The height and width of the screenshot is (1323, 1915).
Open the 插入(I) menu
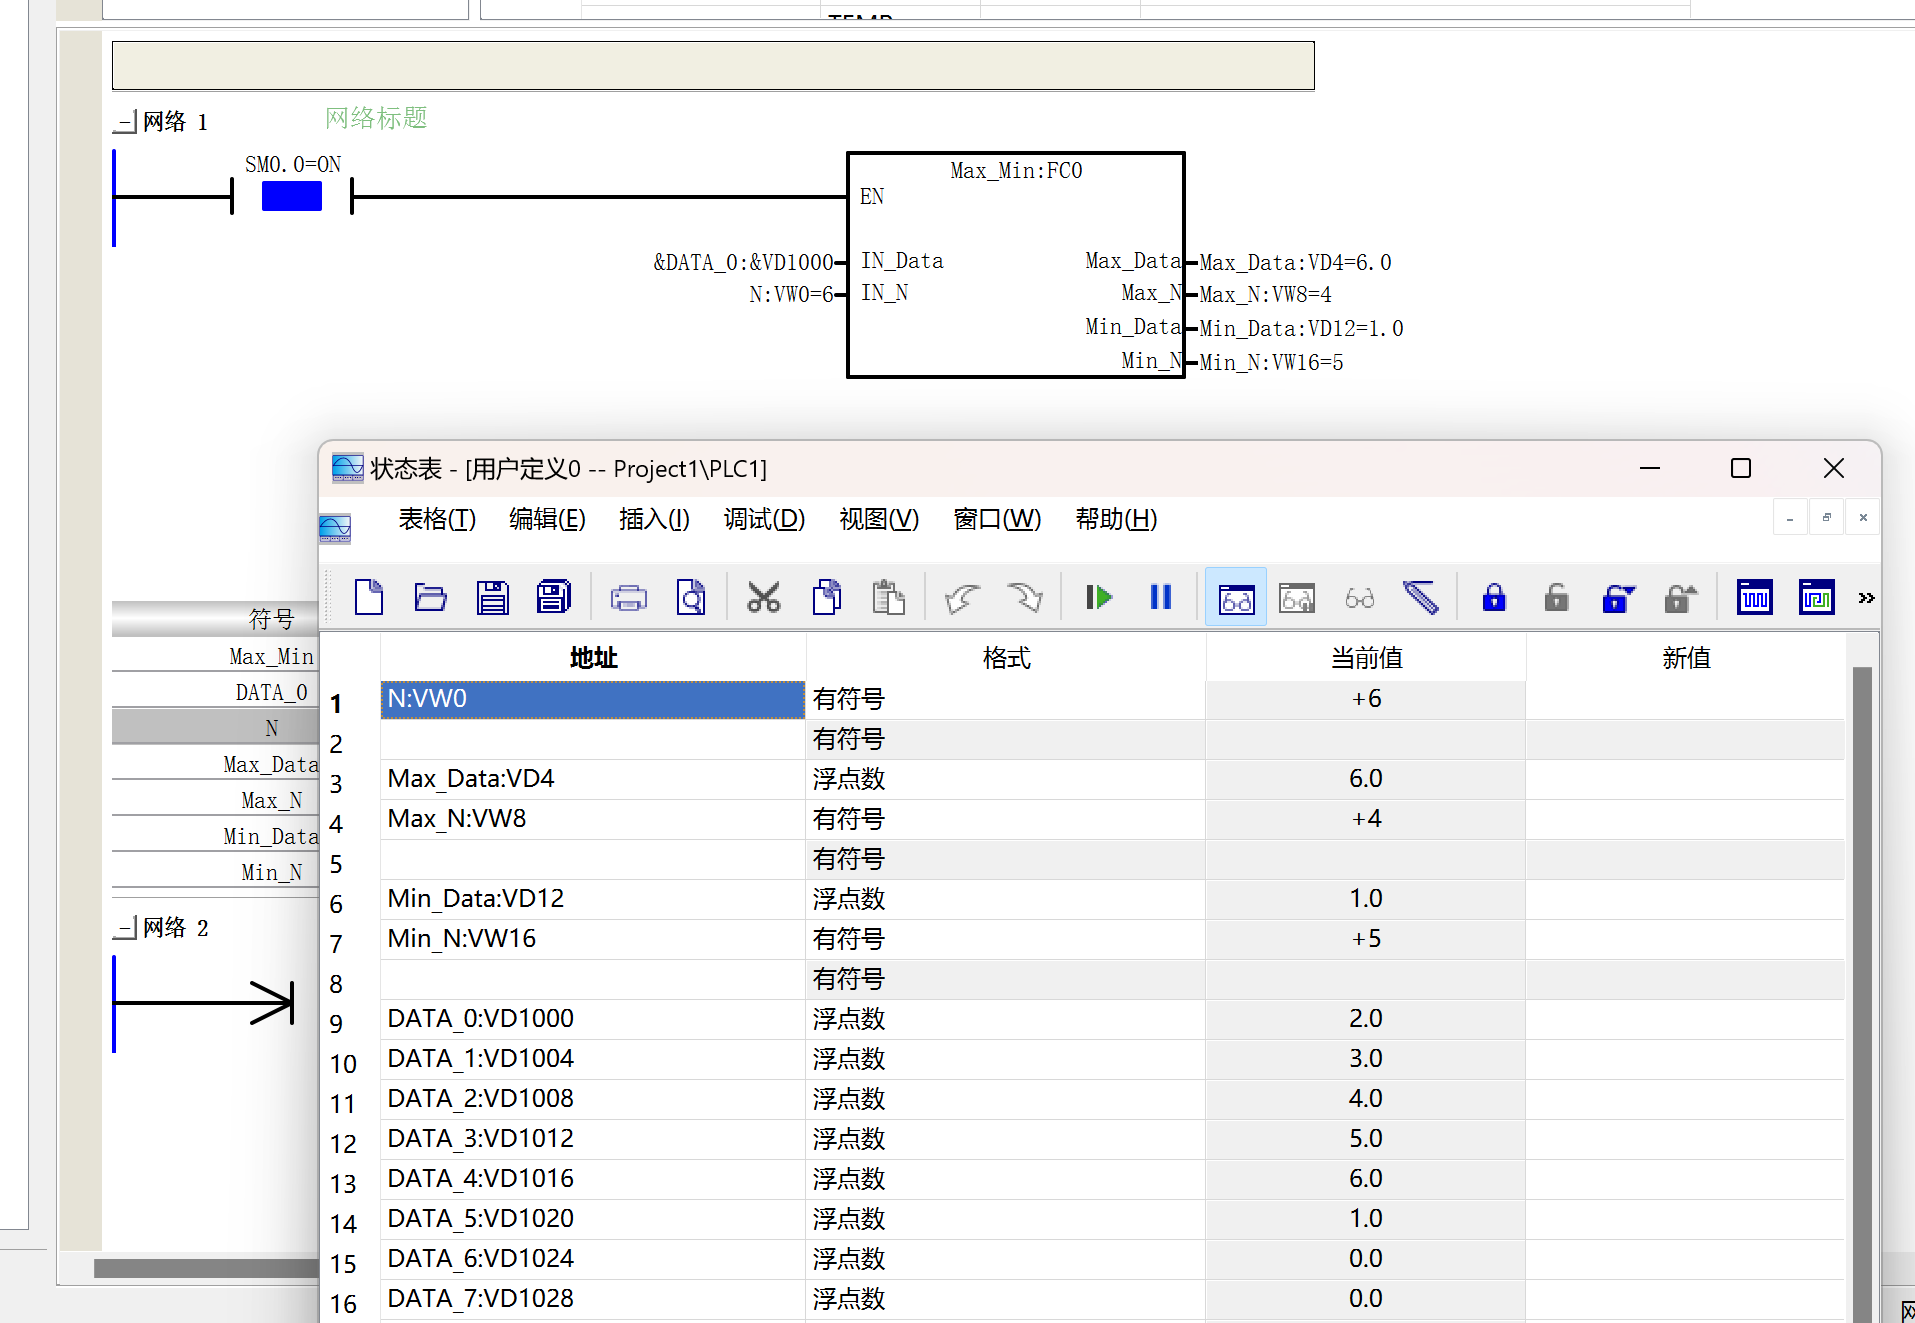(654, 519)
